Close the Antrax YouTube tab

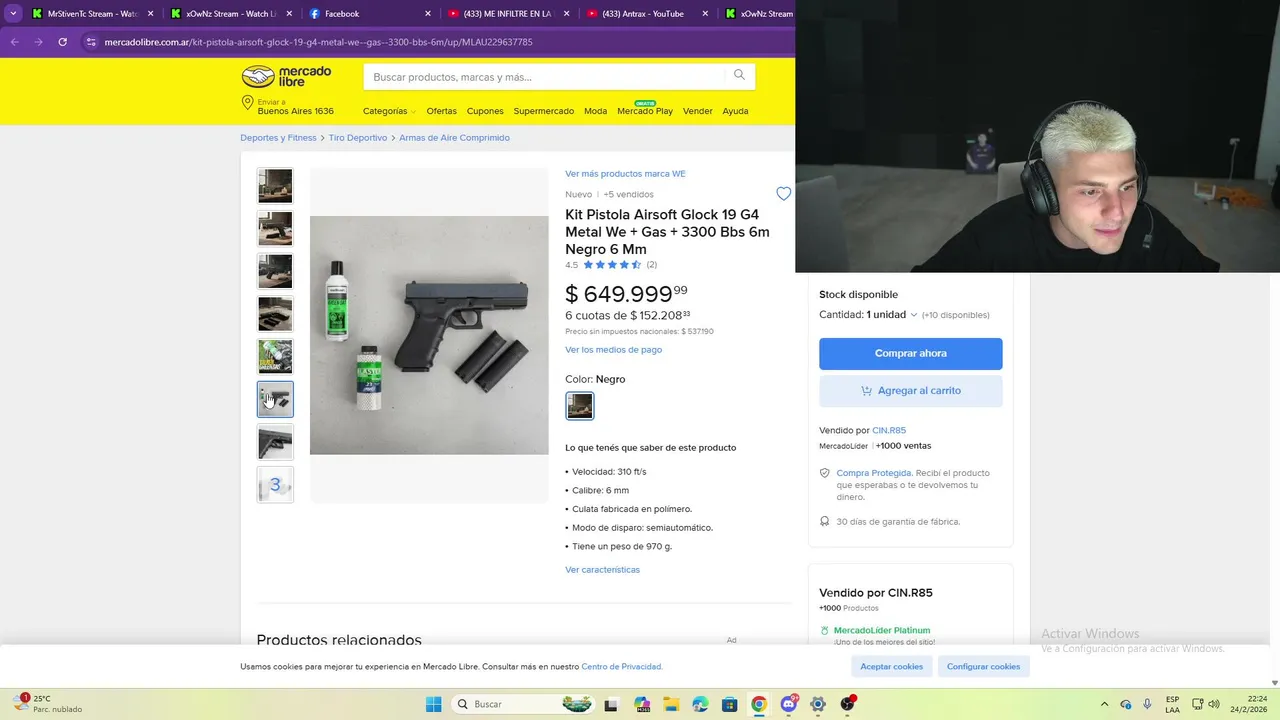pyautogui.click(x=705, y=14)
